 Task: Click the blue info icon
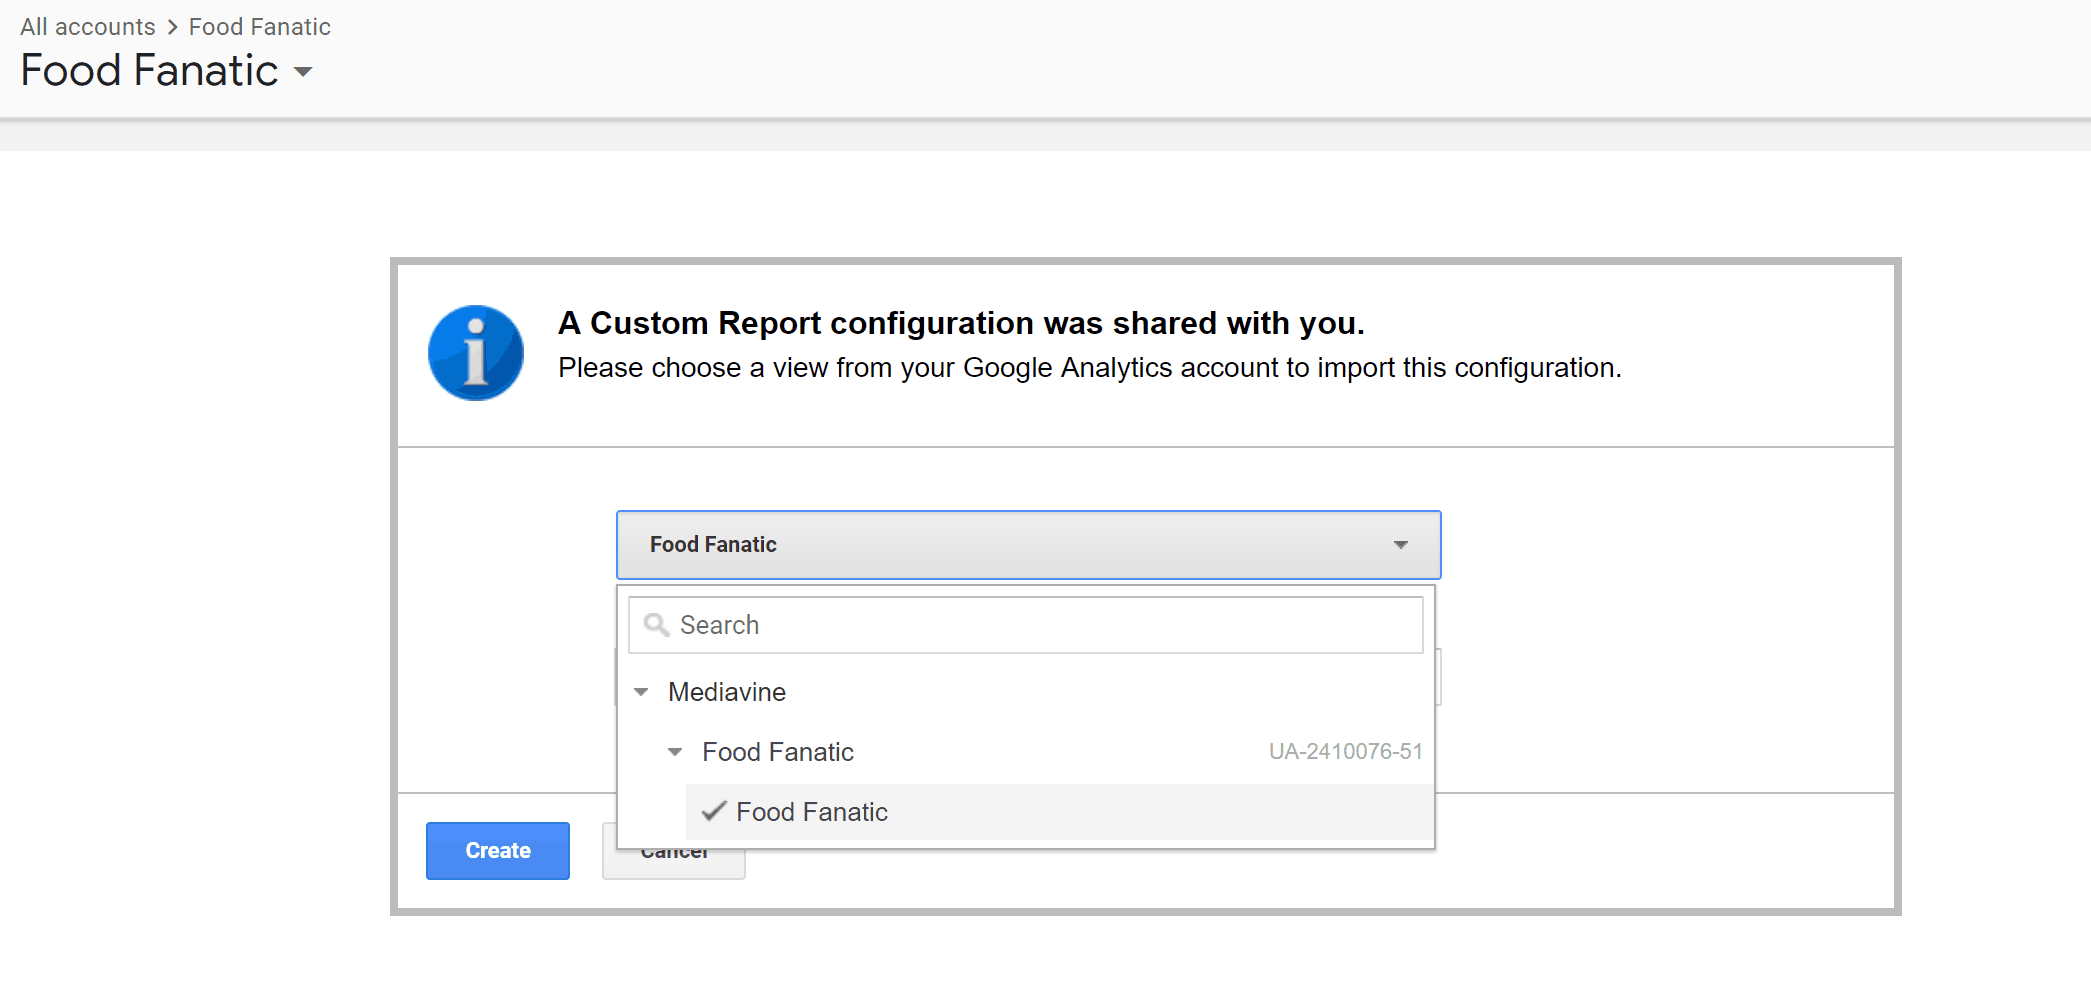coord(476,352)
